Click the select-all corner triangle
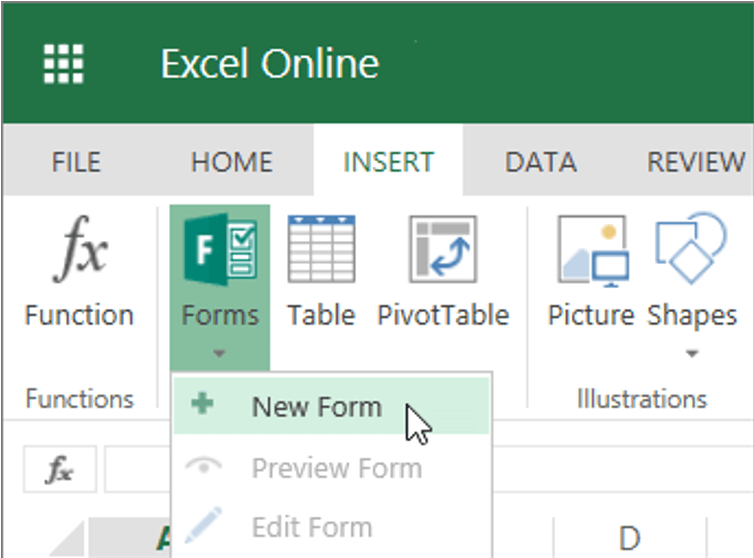The width and height of the screenshot is (754, 558). click(x=66, y=539)
